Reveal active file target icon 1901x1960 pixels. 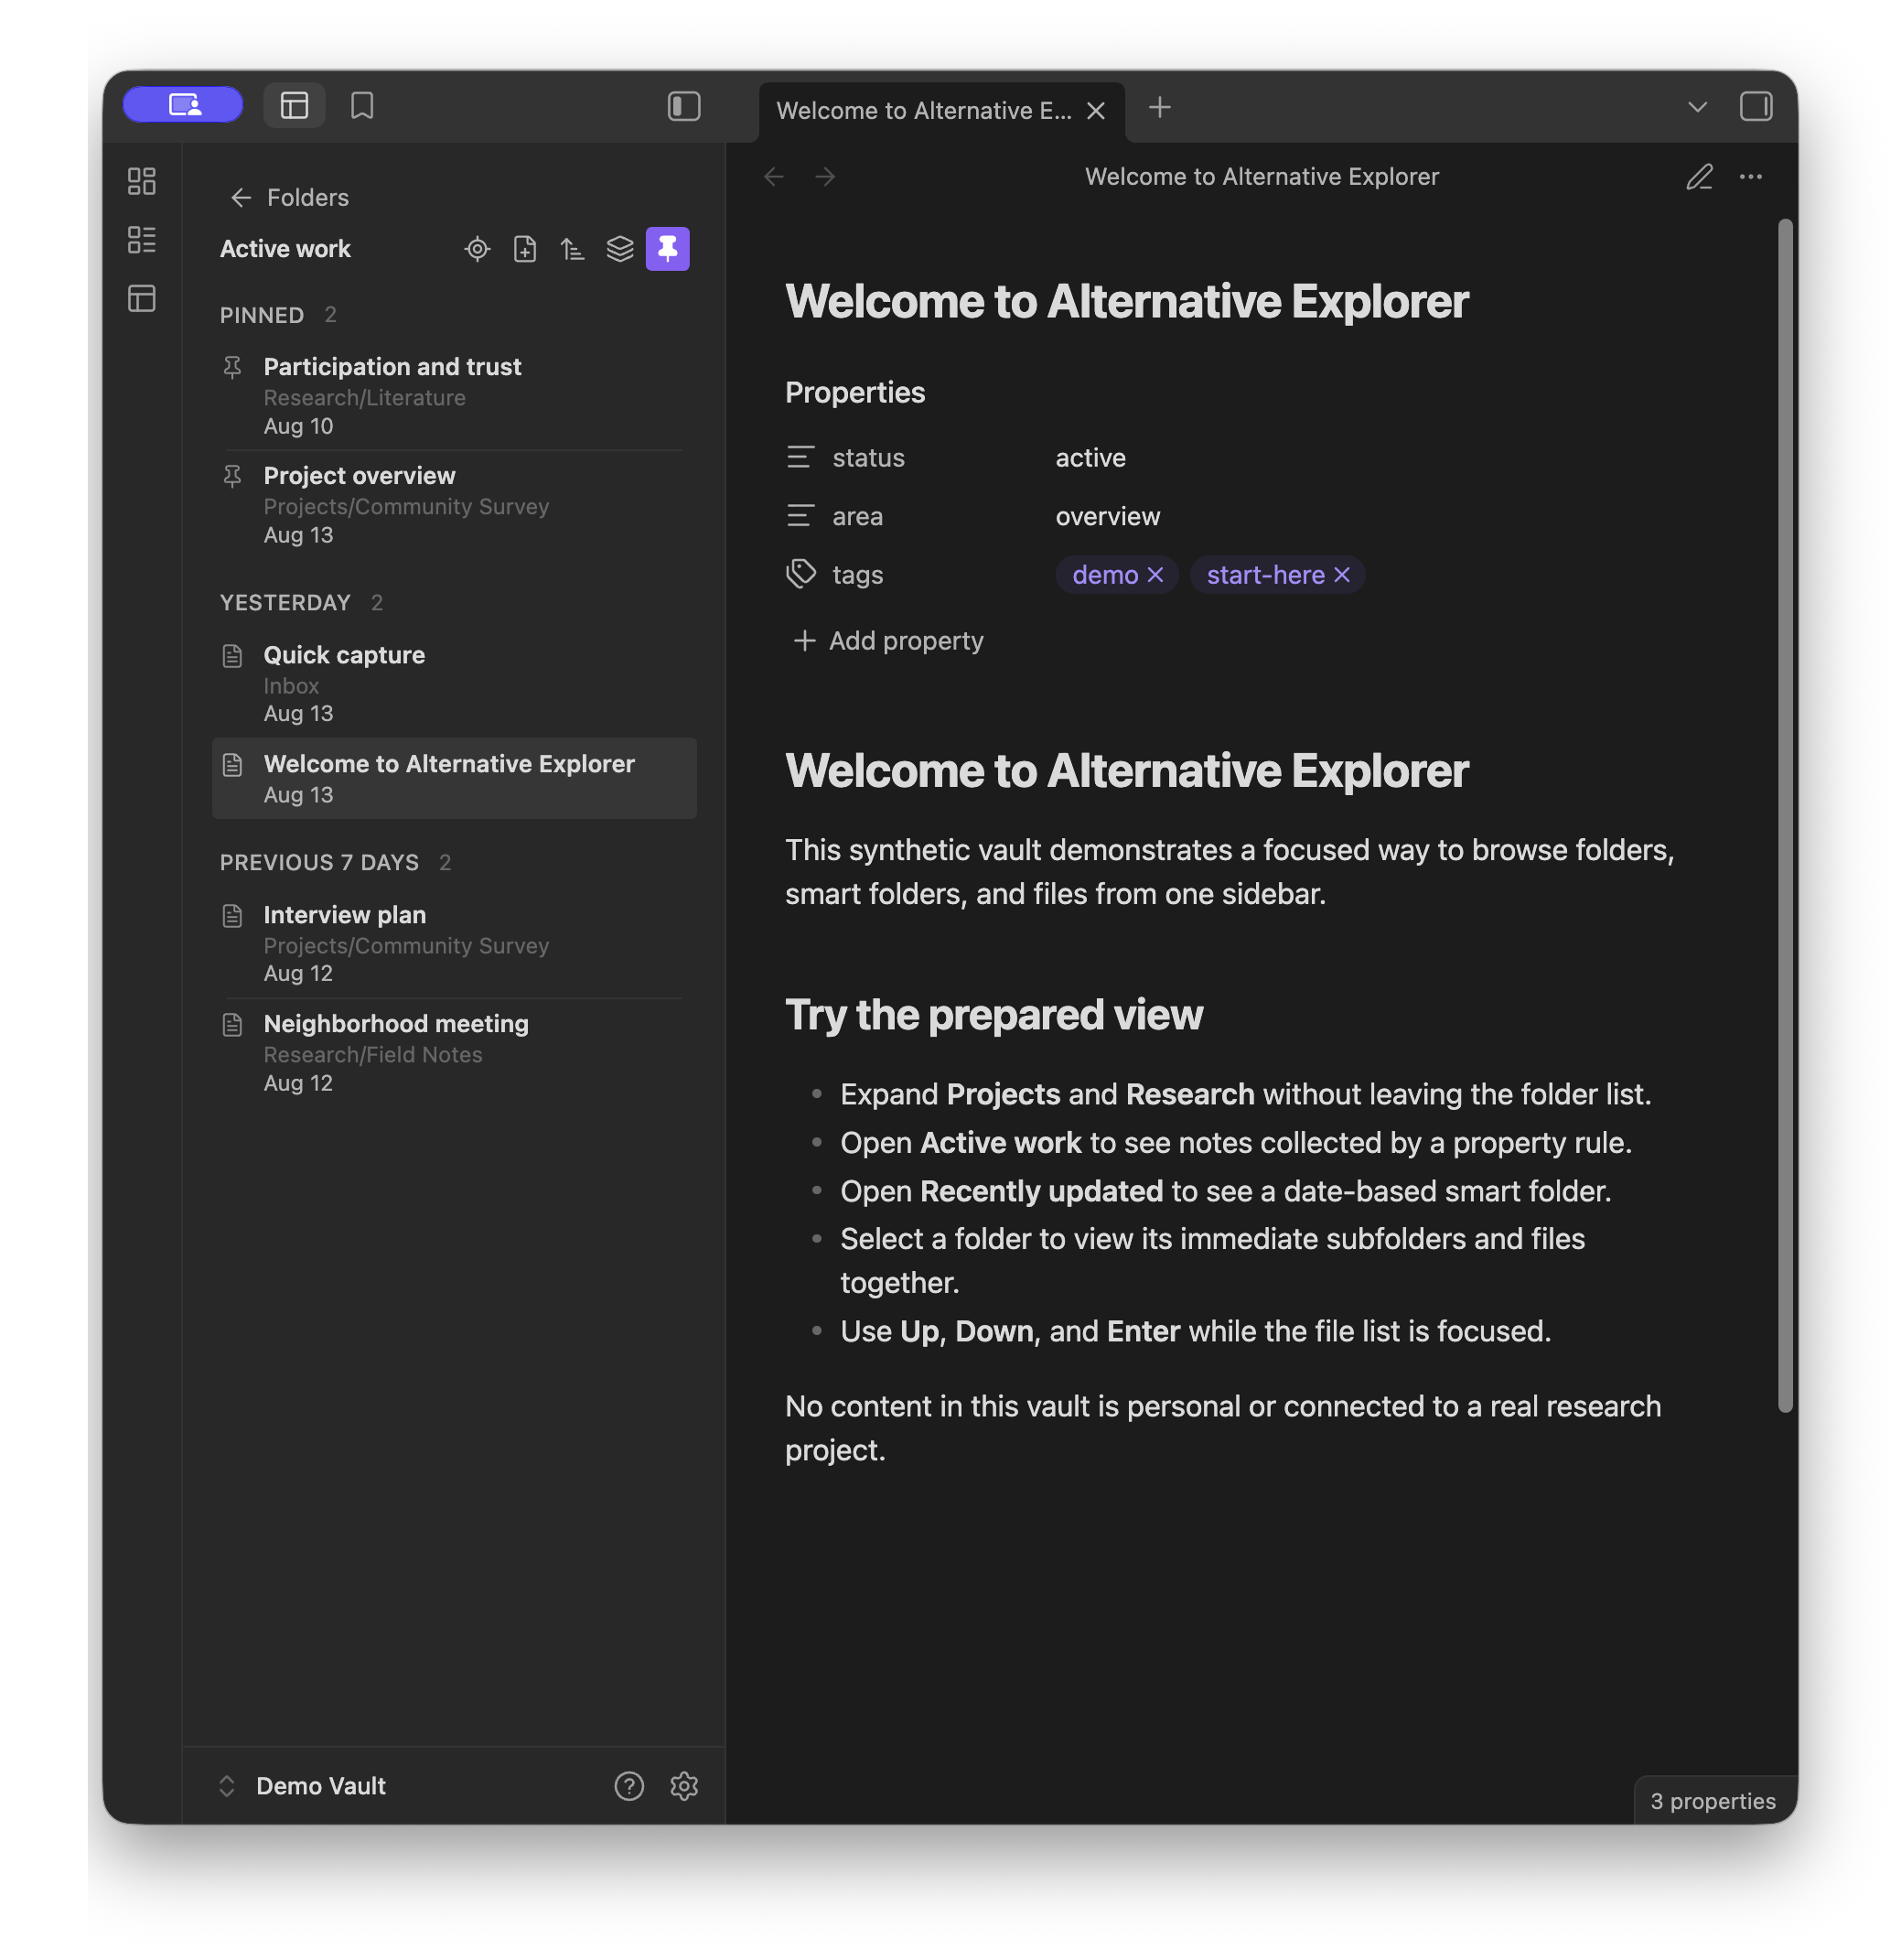478,249
